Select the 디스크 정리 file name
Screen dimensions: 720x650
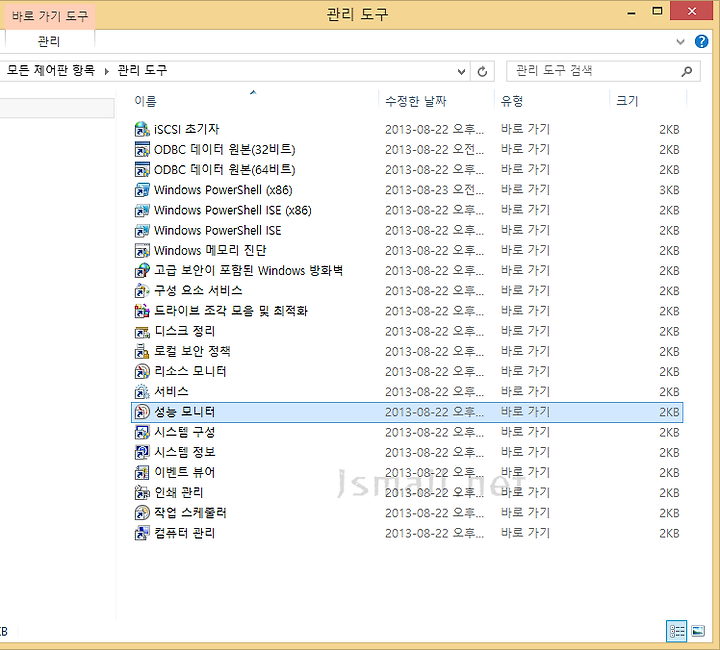(x=185, y=331)
